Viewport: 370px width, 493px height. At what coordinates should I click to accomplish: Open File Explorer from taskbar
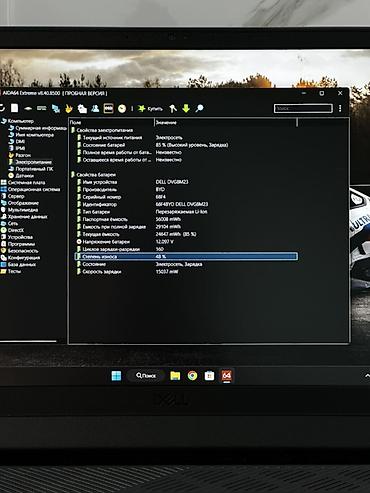175,376
